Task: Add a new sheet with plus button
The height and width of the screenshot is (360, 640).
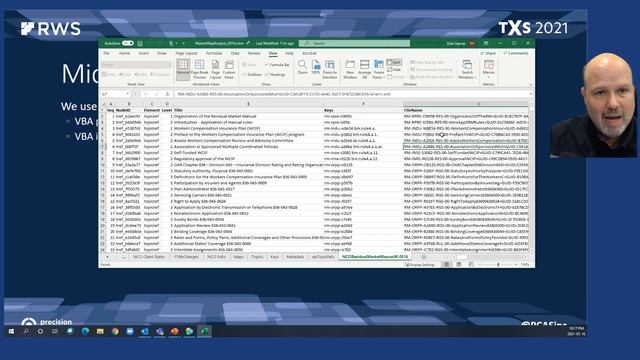Action: pyautogui.click(x=424, y=257)
